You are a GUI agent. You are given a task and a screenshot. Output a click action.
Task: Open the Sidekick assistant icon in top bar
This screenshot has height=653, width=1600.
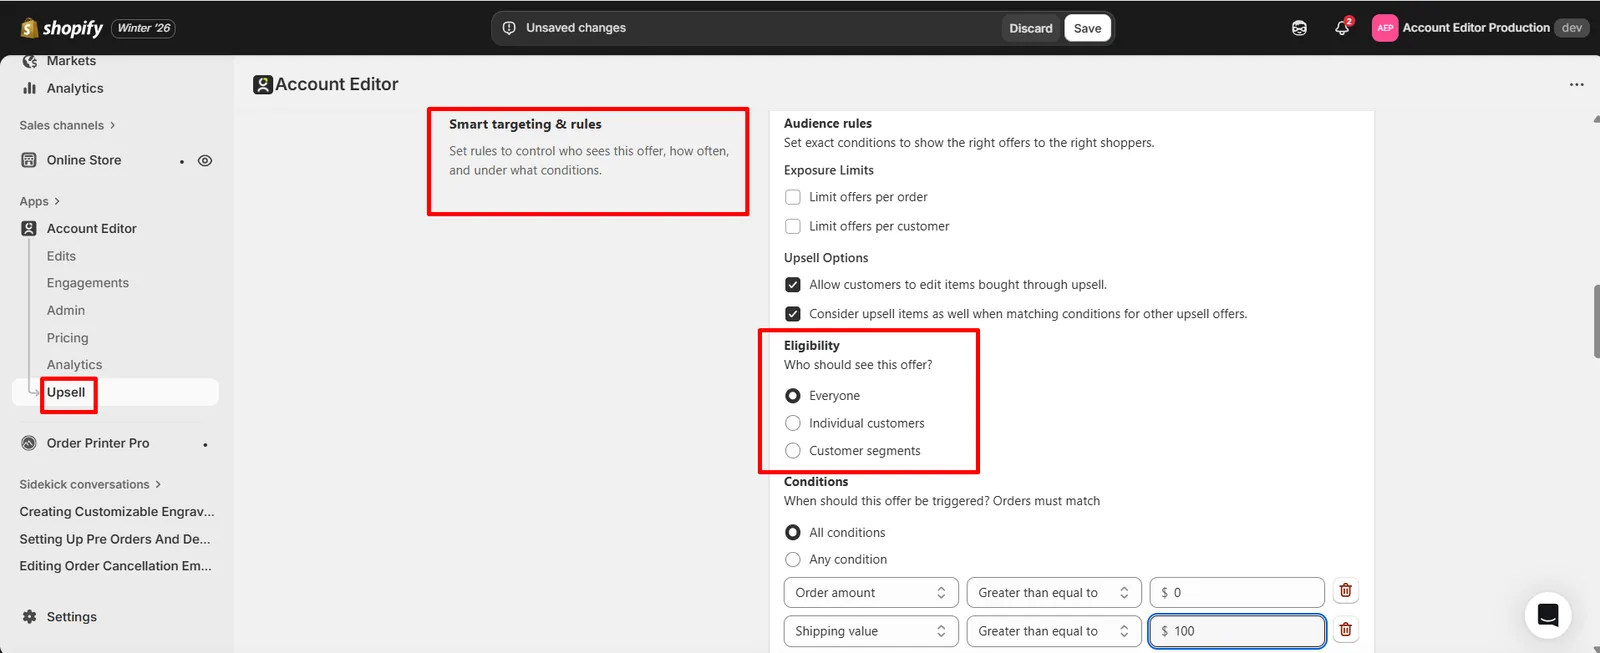click(x=1299, y=28)
